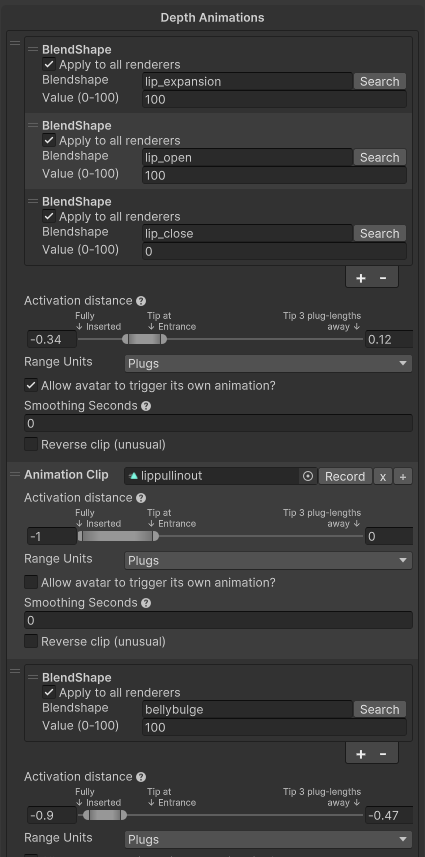The height and width of the screenshot is (857, 425).
Task: Click help icon beside Animation Clip's Activation distance
Action: point(141,498)
